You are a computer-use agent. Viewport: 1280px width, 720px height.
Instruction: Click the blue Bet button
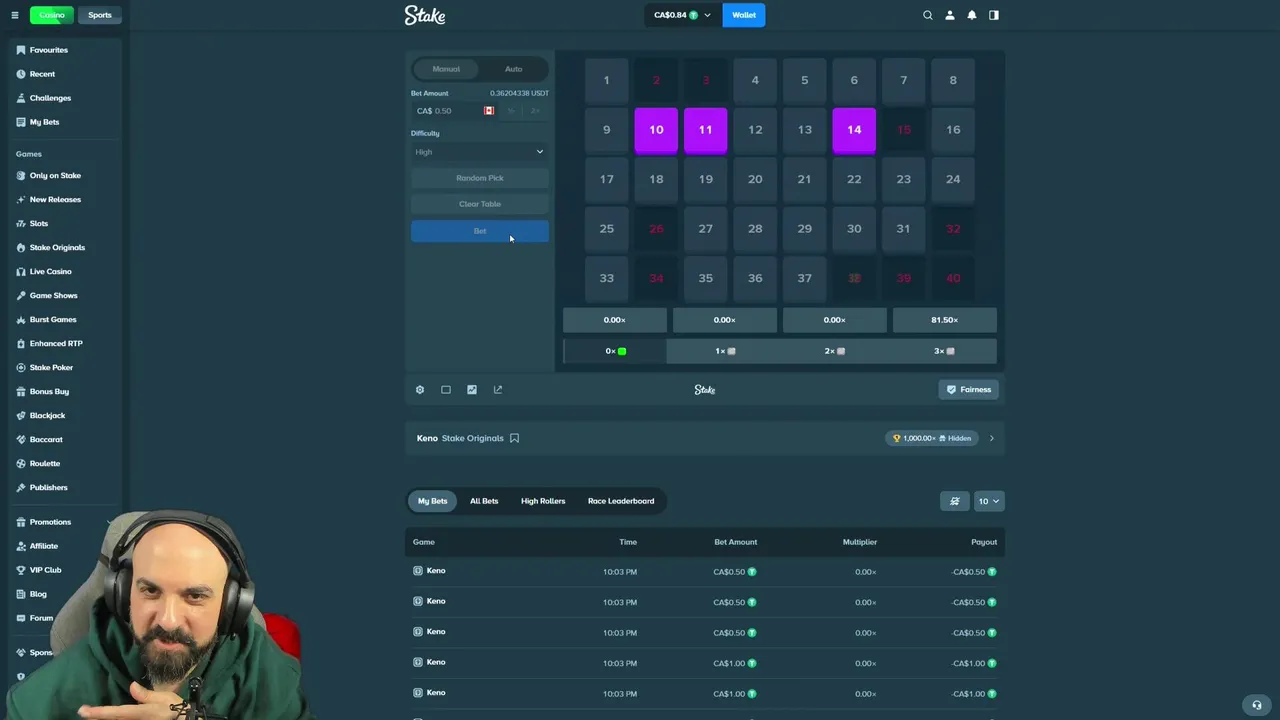point(480,231)
